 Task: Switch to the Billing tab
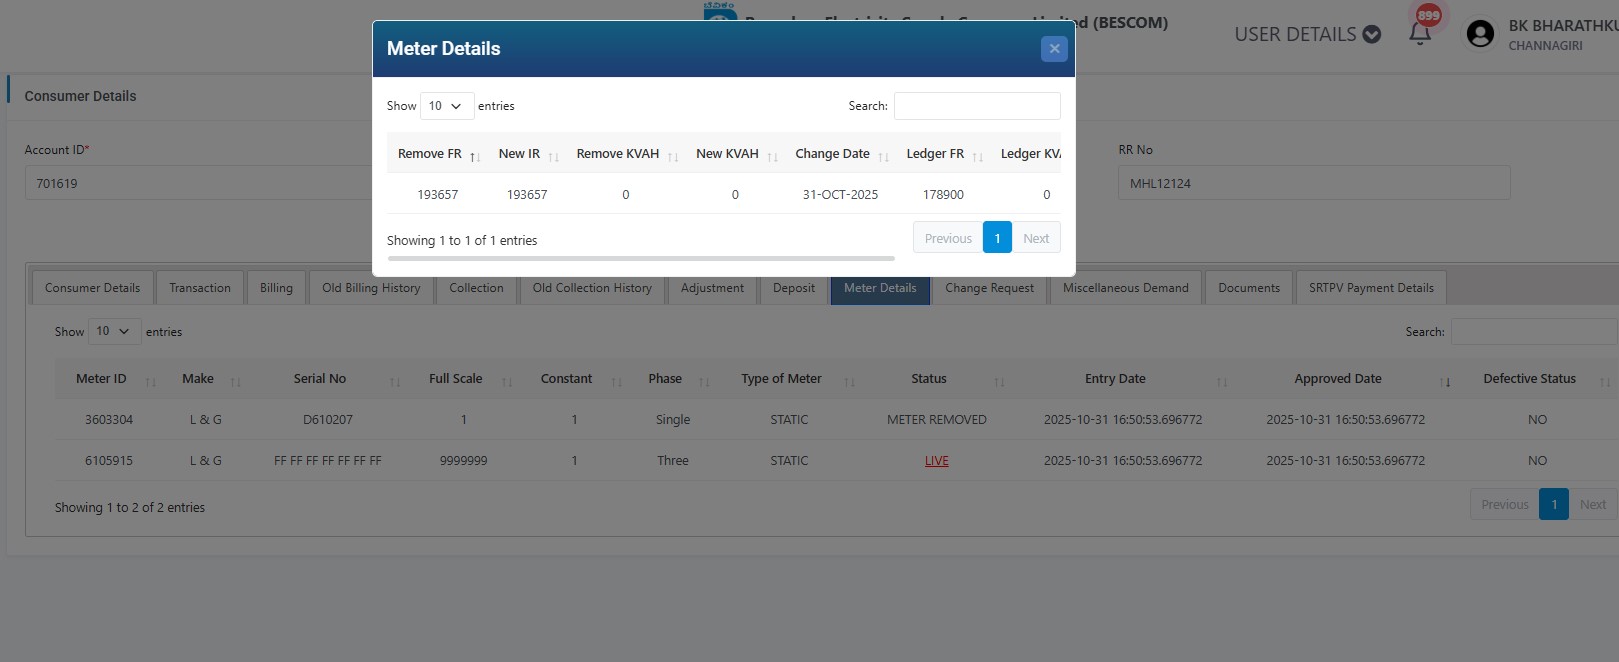click(276, 288)
